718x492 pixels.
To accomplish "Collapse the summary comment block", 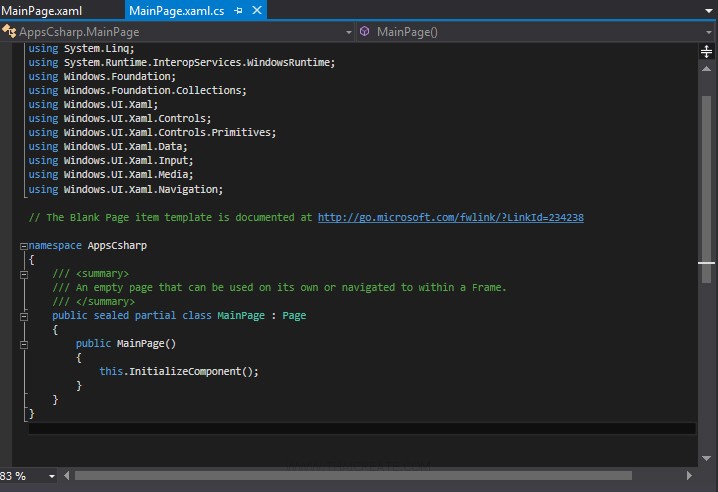I will coord(22,273).
